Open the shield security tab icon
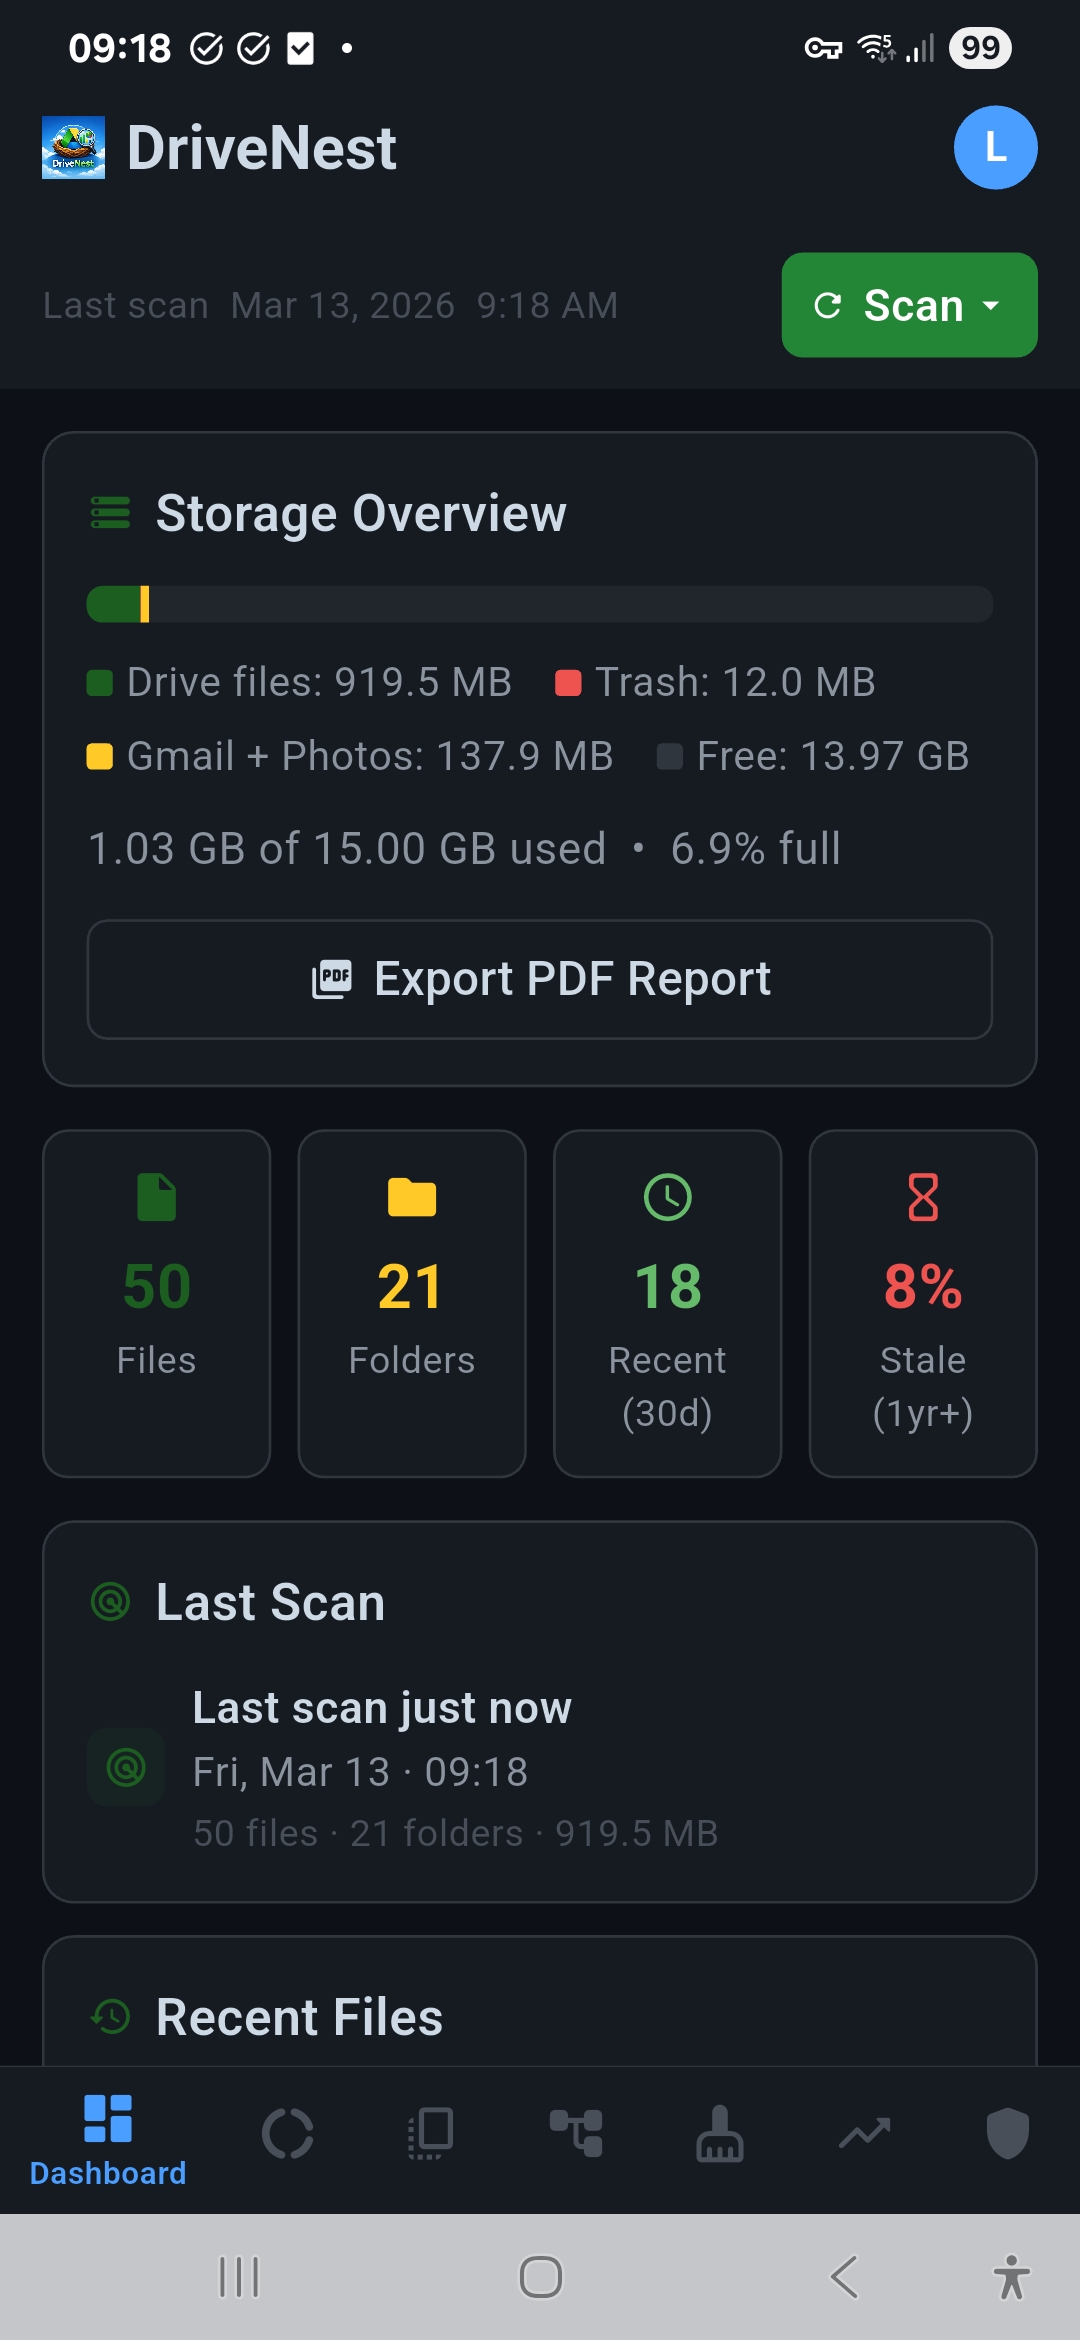1080x2340 pixels. pos(1007,2133)
